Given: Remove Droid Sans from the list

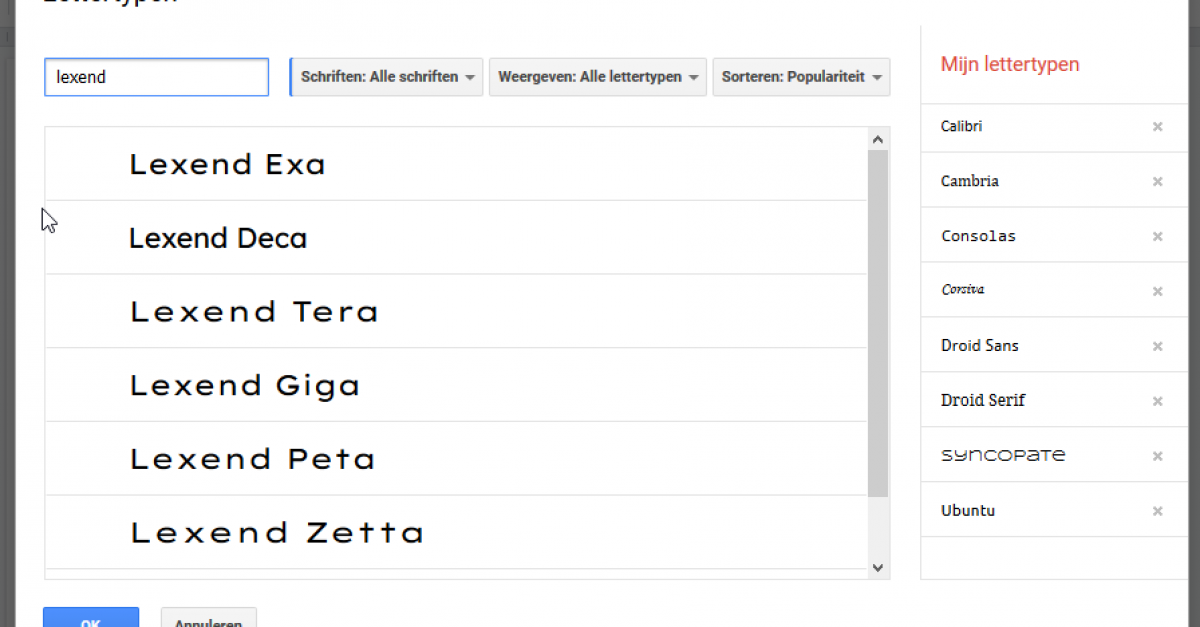Looking at the screenshot, I should click(1157, 347).
